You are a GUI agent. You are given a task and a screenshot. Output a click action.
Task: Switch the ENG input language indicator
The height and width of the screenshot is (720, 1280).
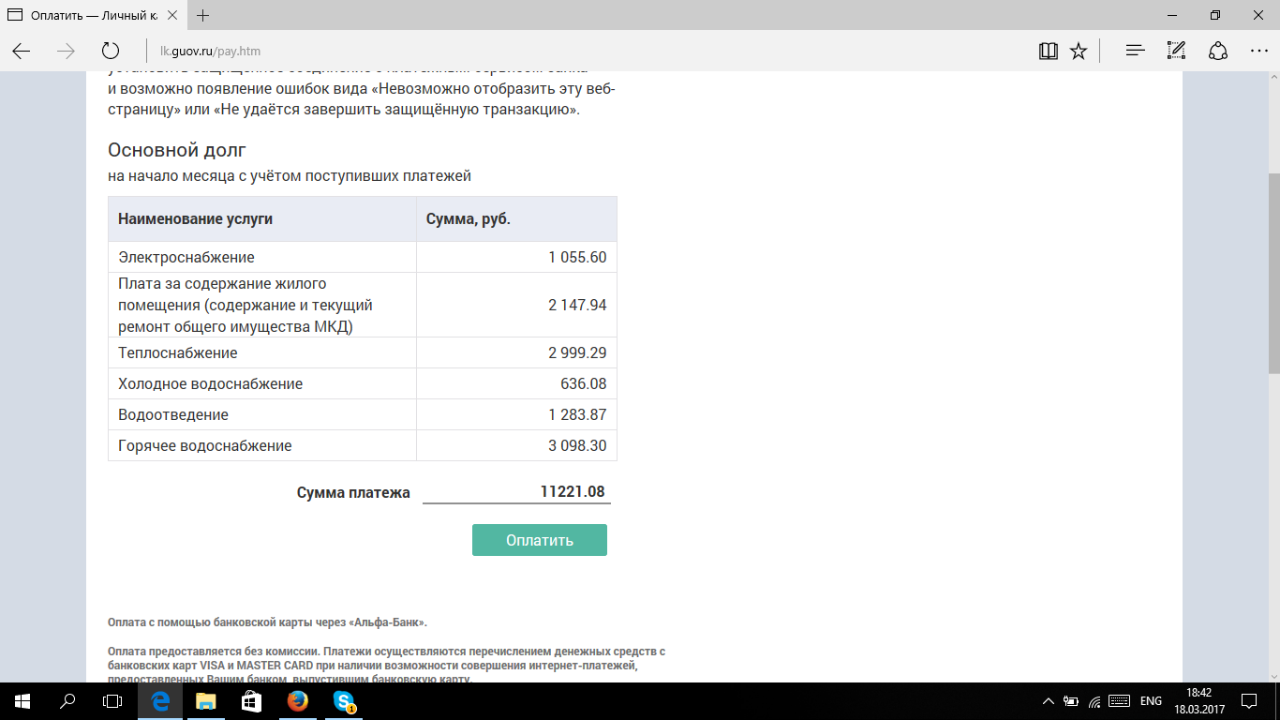click(x=1150, y=701)
